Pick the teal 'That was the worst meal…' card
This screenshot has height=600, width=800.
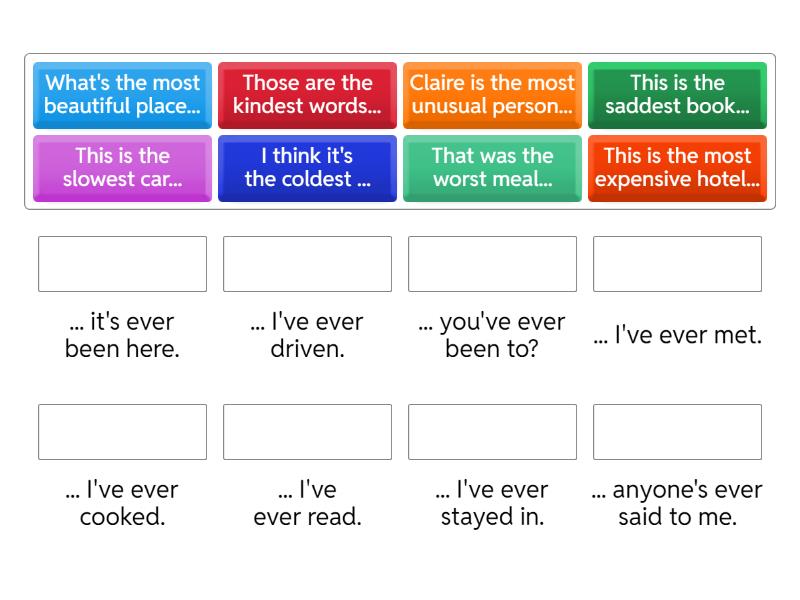(x=492, y=167)
